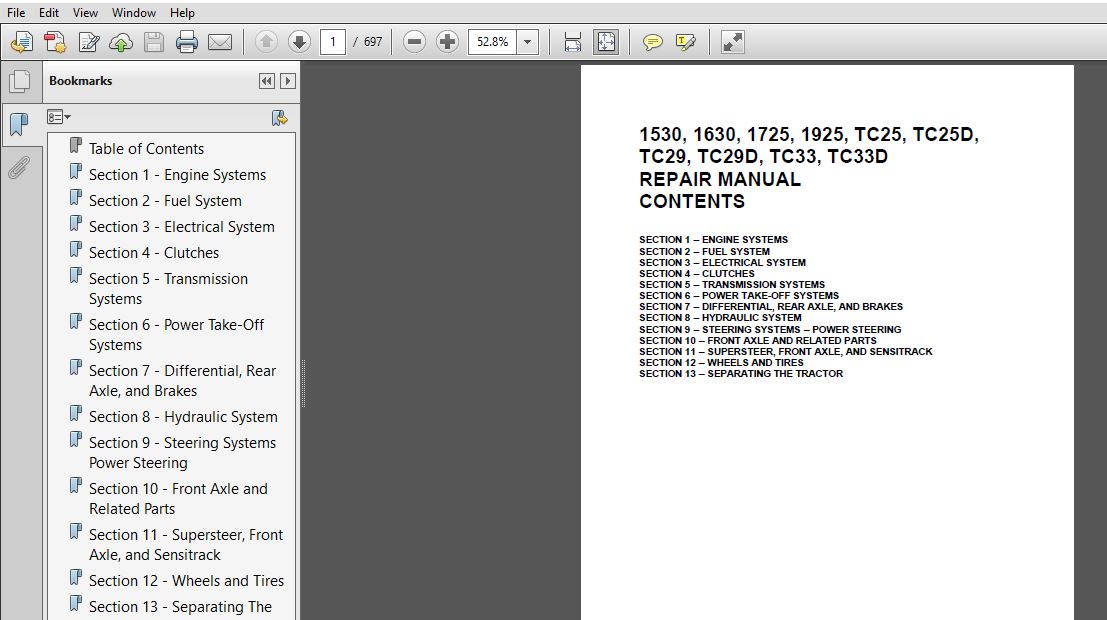Viewport: 1107px width, 620px height.
Task: Select Section 2 - Fuel System bookmark
Action: pos(165,201)
